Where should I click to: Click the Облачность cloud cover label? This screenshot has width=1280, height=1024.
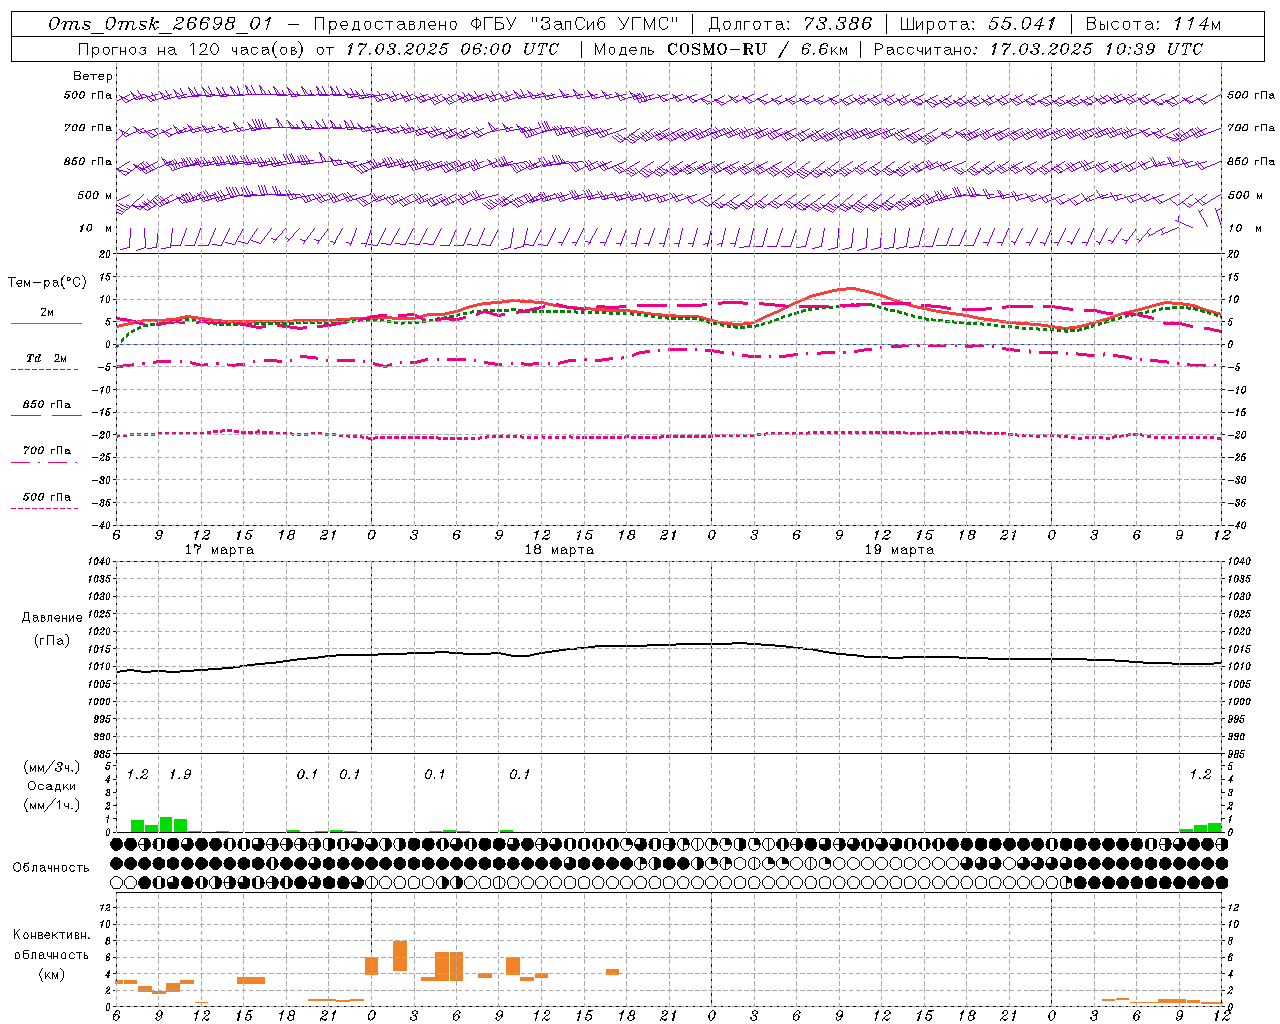(51, 868)
